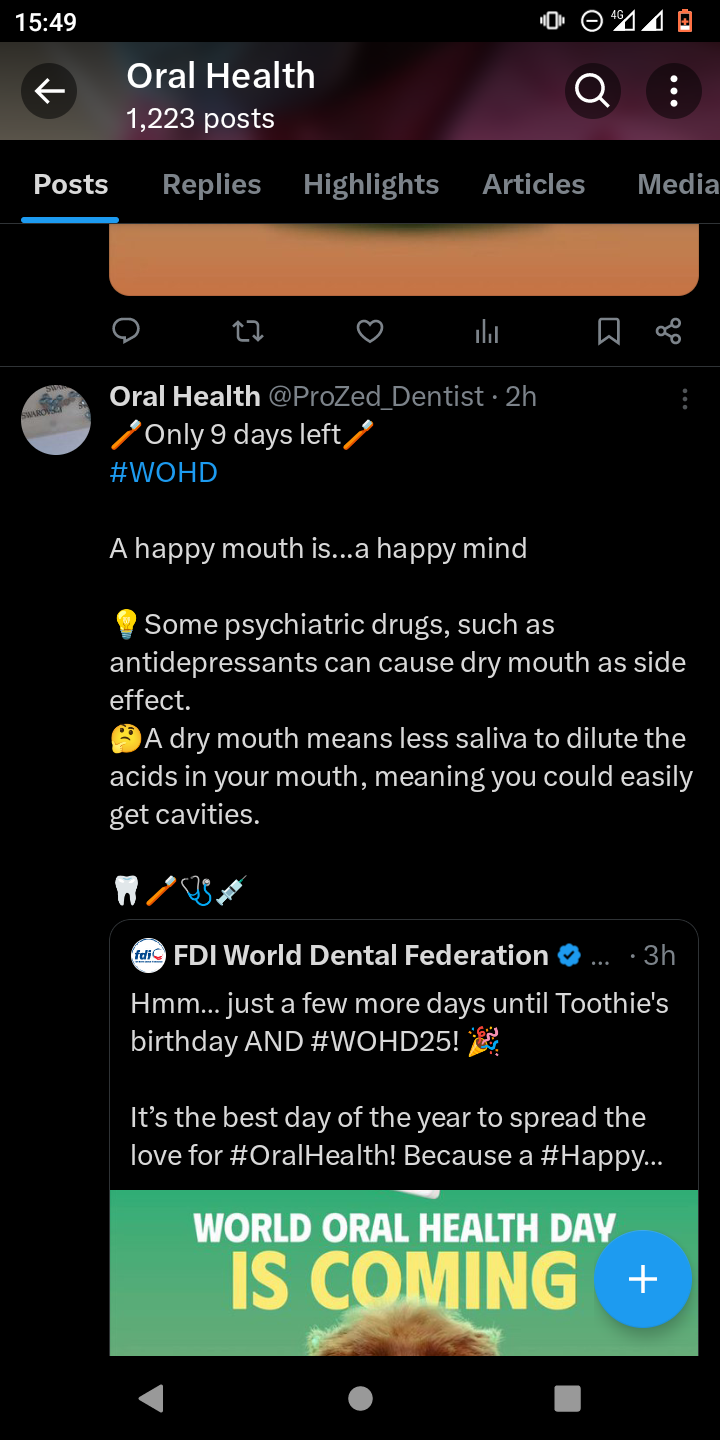
Task: View post analytics bar chart icon
Action: [x=487, y=331]
